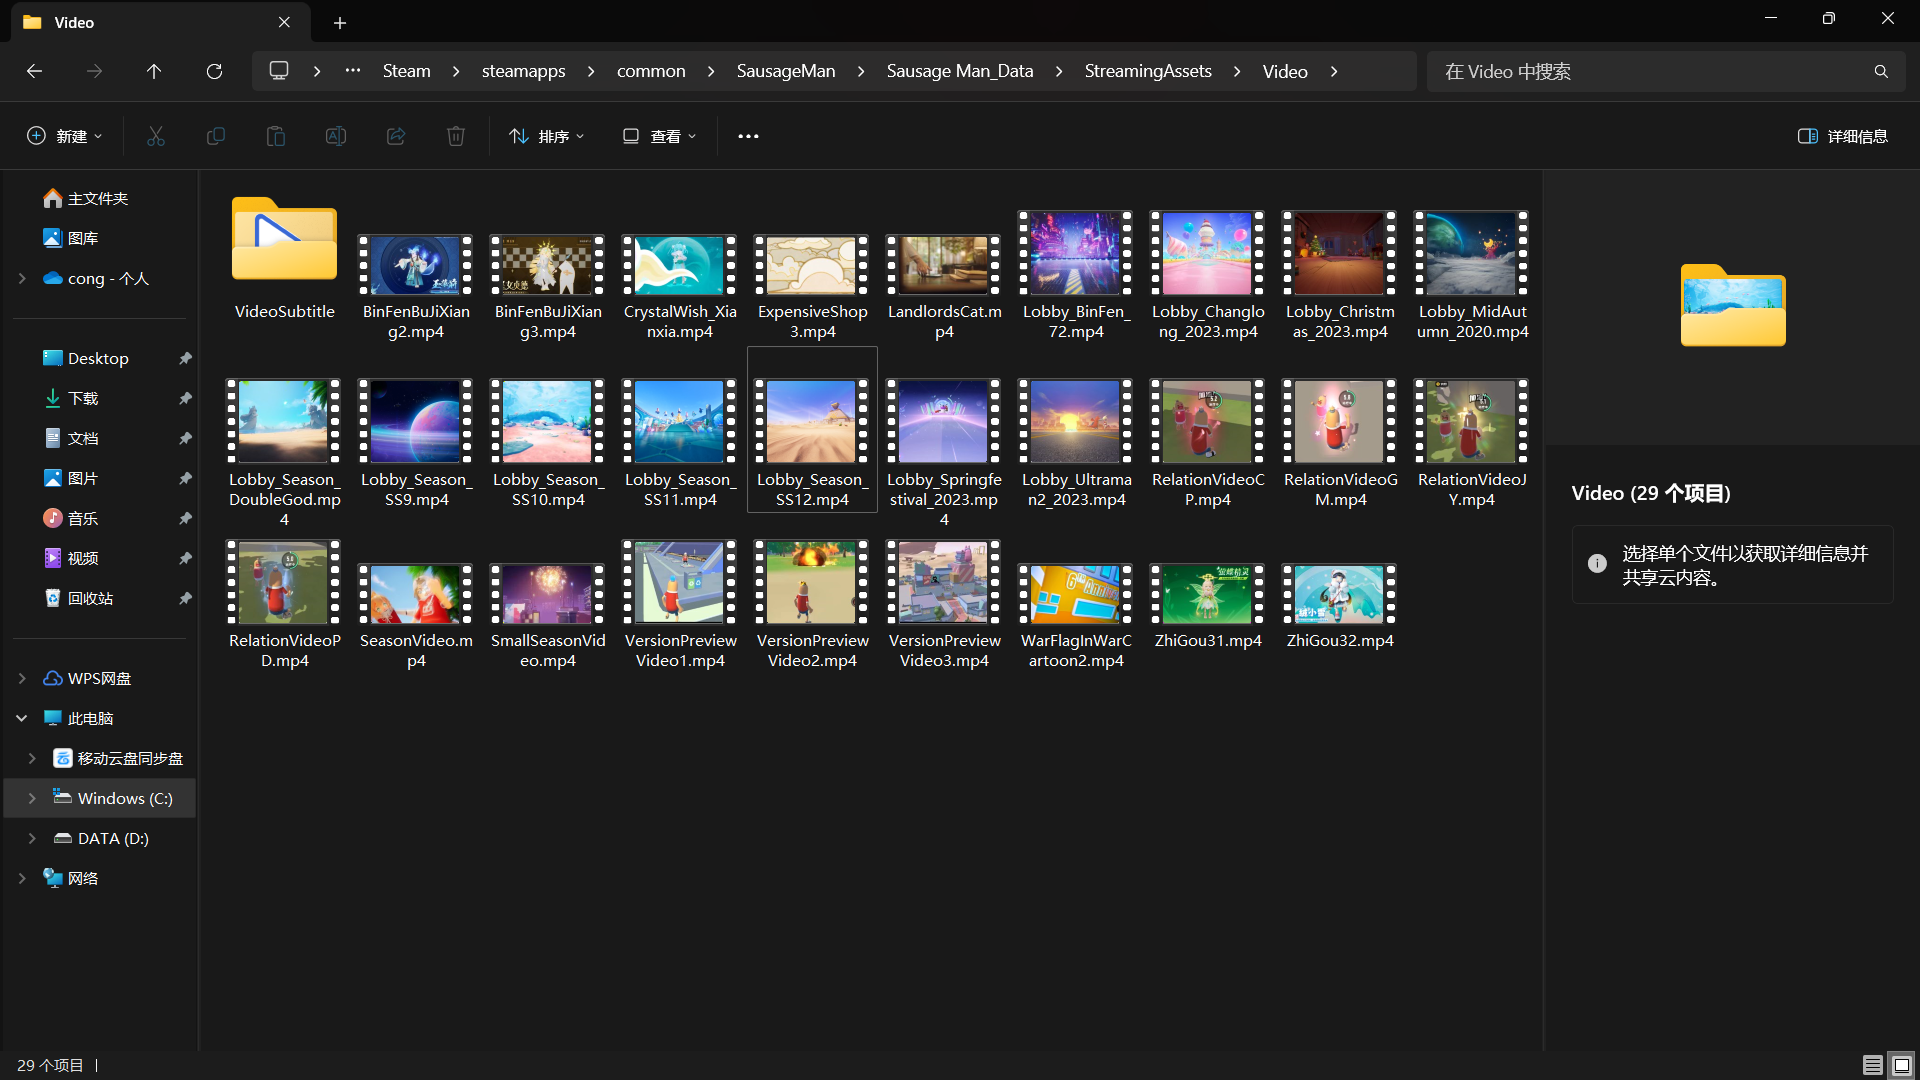Show hidden breadcrumb path with ellipsis
This screenshot has height=1080, width=1920.
coord(353,71)
